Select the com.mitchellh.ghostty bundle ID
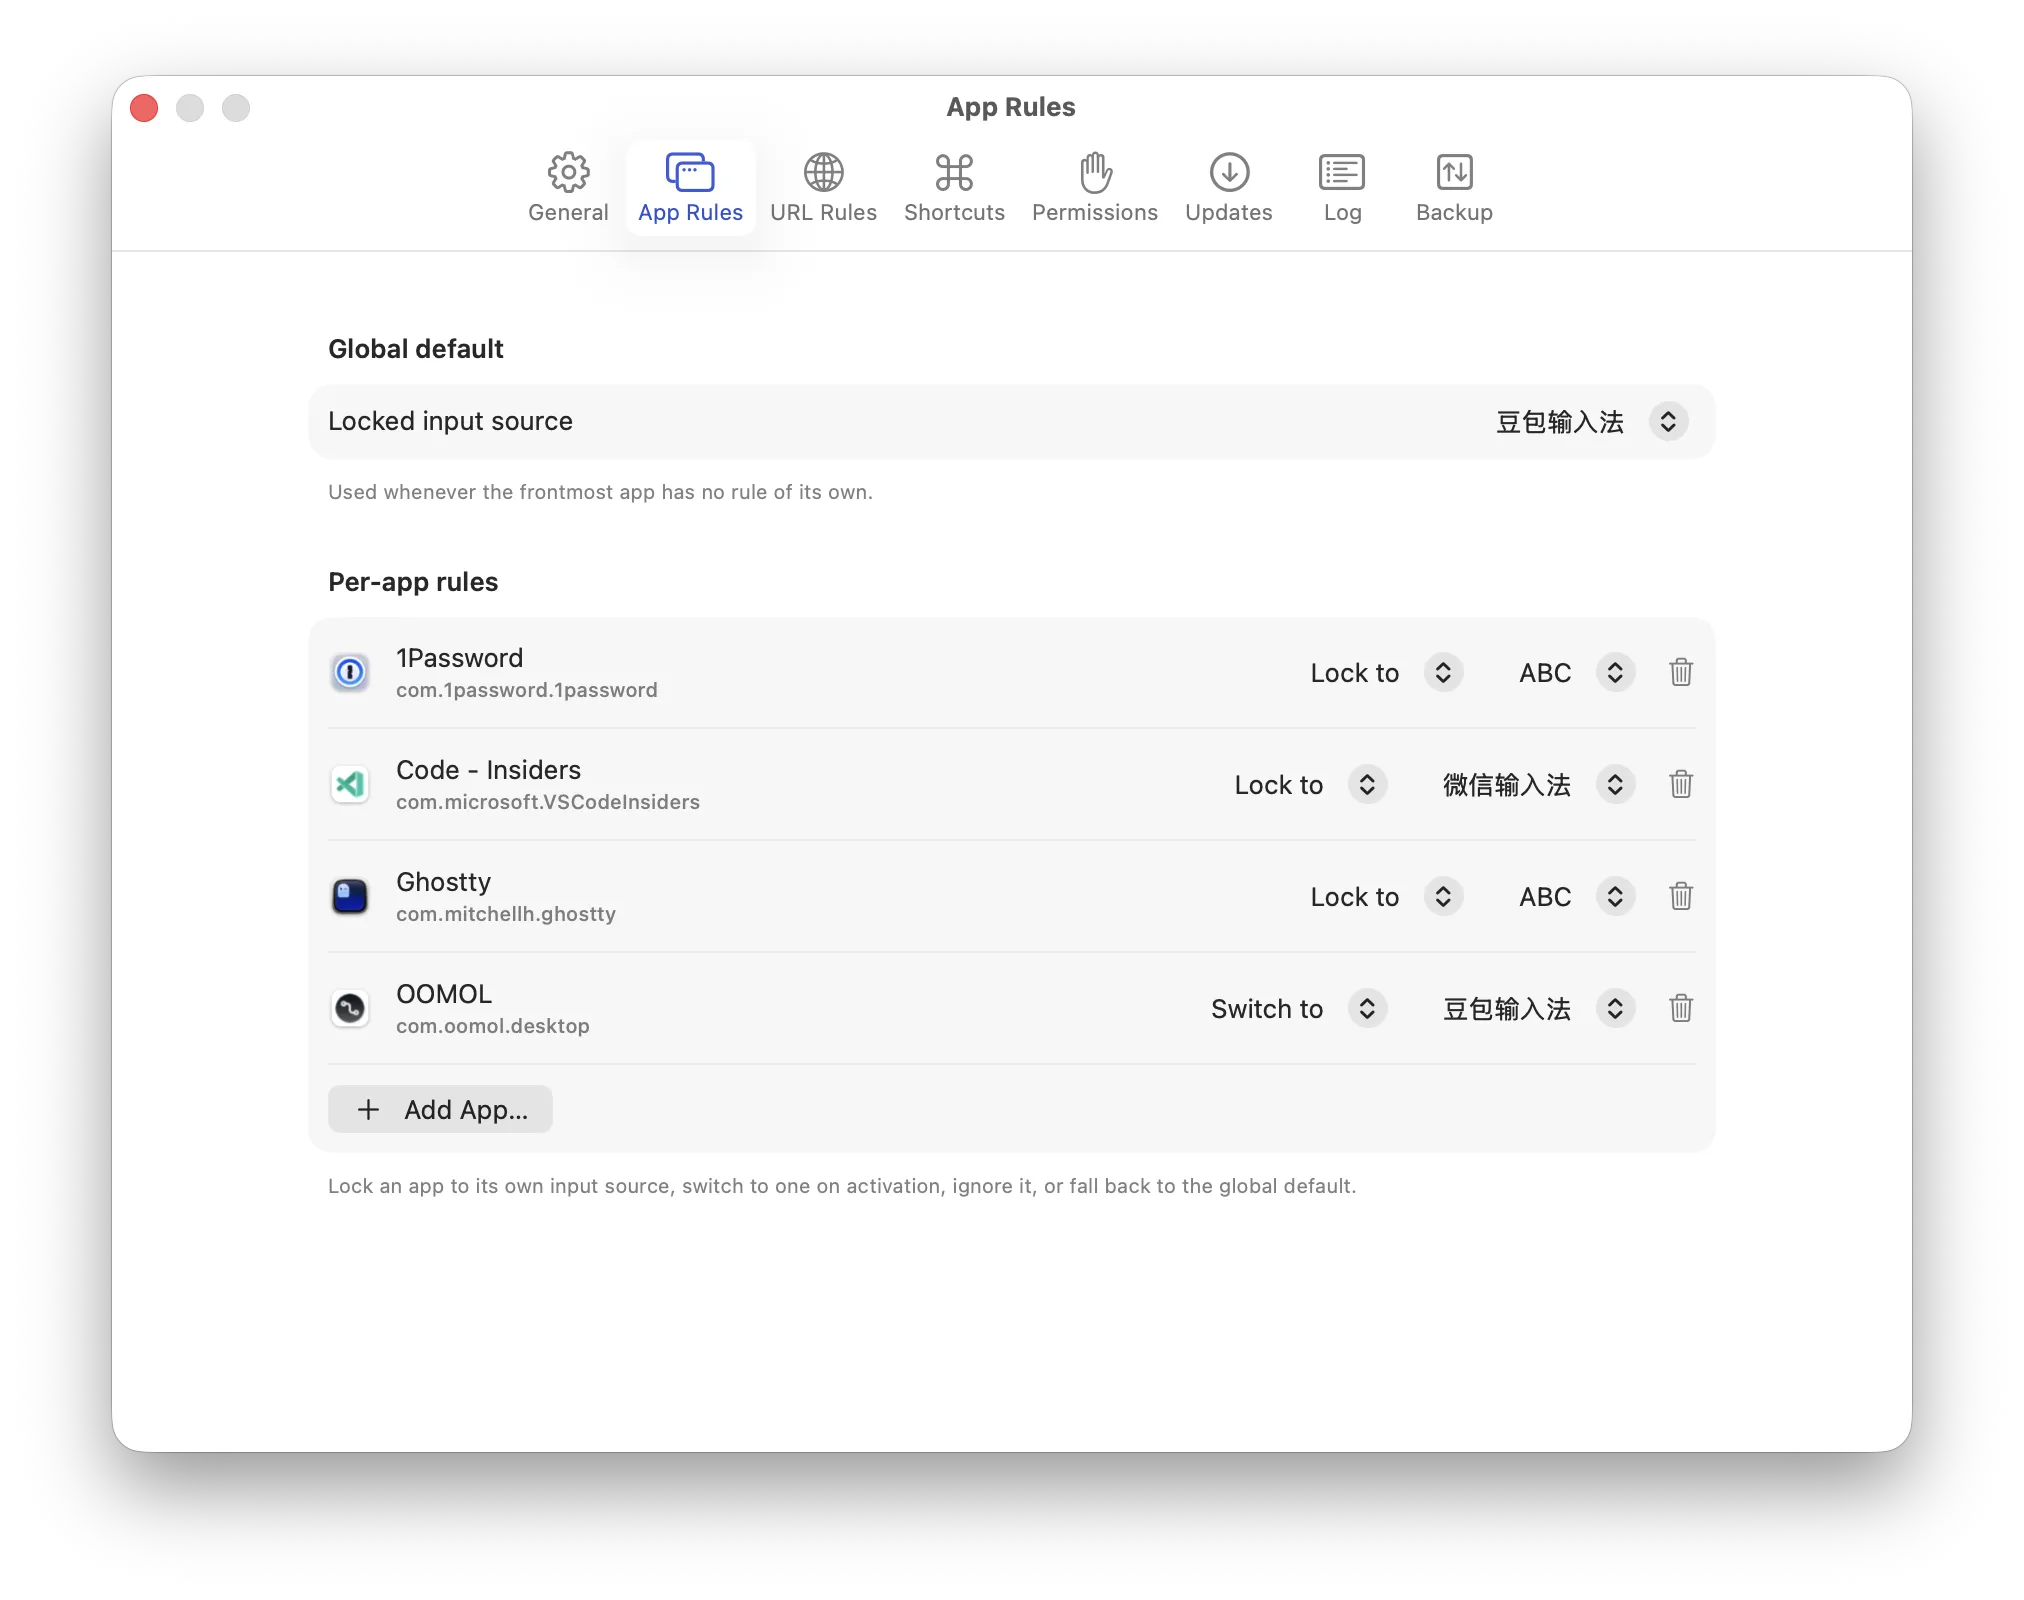This screenshot has height=1600, width=2024. click(x=506, y=915)
